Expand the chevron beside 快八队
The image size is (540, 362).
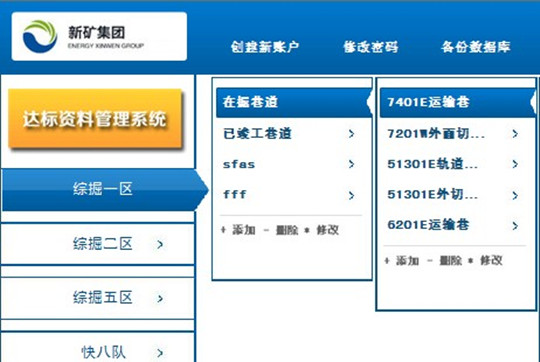[160, 353]
